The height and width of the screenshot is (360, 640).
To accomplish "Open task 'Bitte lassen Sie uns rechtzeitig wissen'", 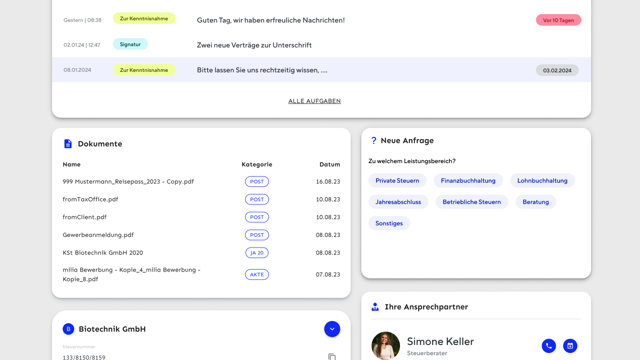I will (x=262, y=70).
